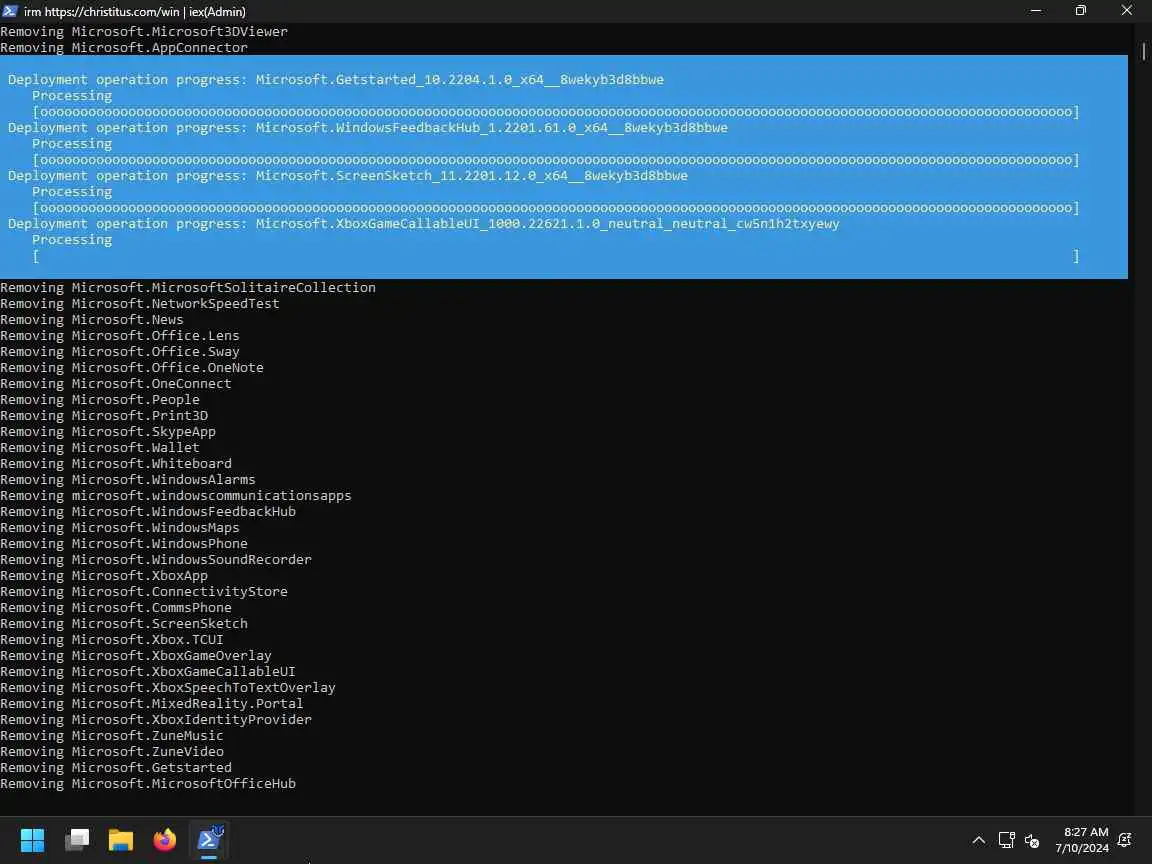
Task: Open the notification bell icon
Action: point(1124,840)
